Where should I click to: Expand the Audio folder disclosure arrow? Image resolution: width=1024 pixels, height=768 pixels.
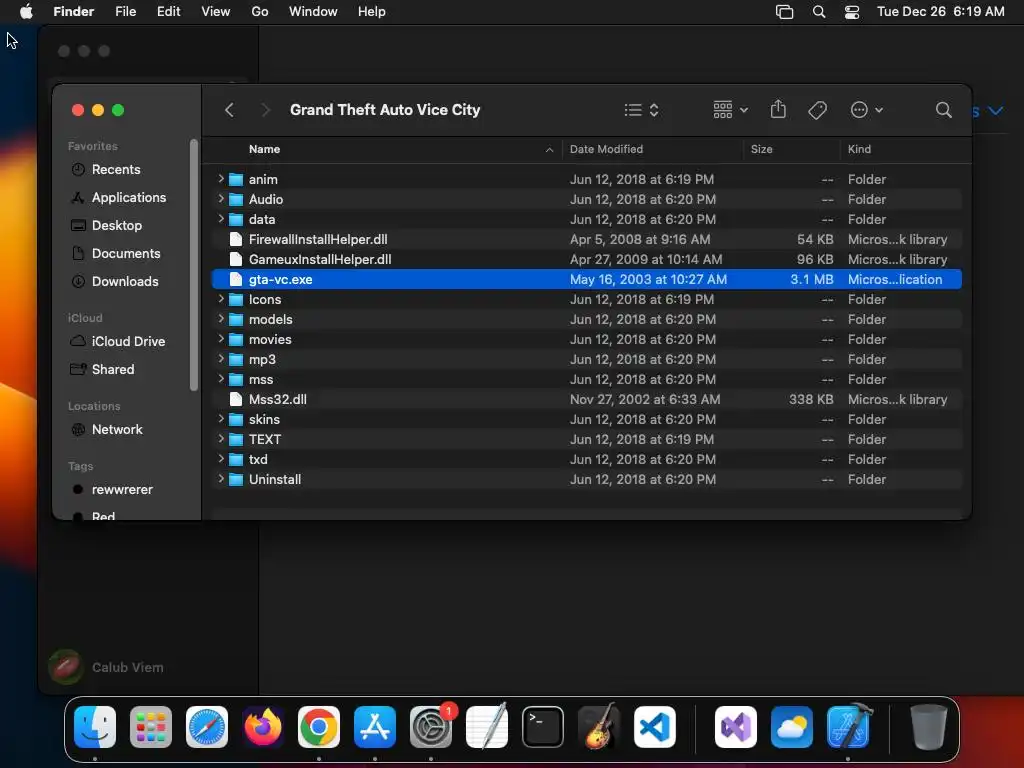(221, 199)
